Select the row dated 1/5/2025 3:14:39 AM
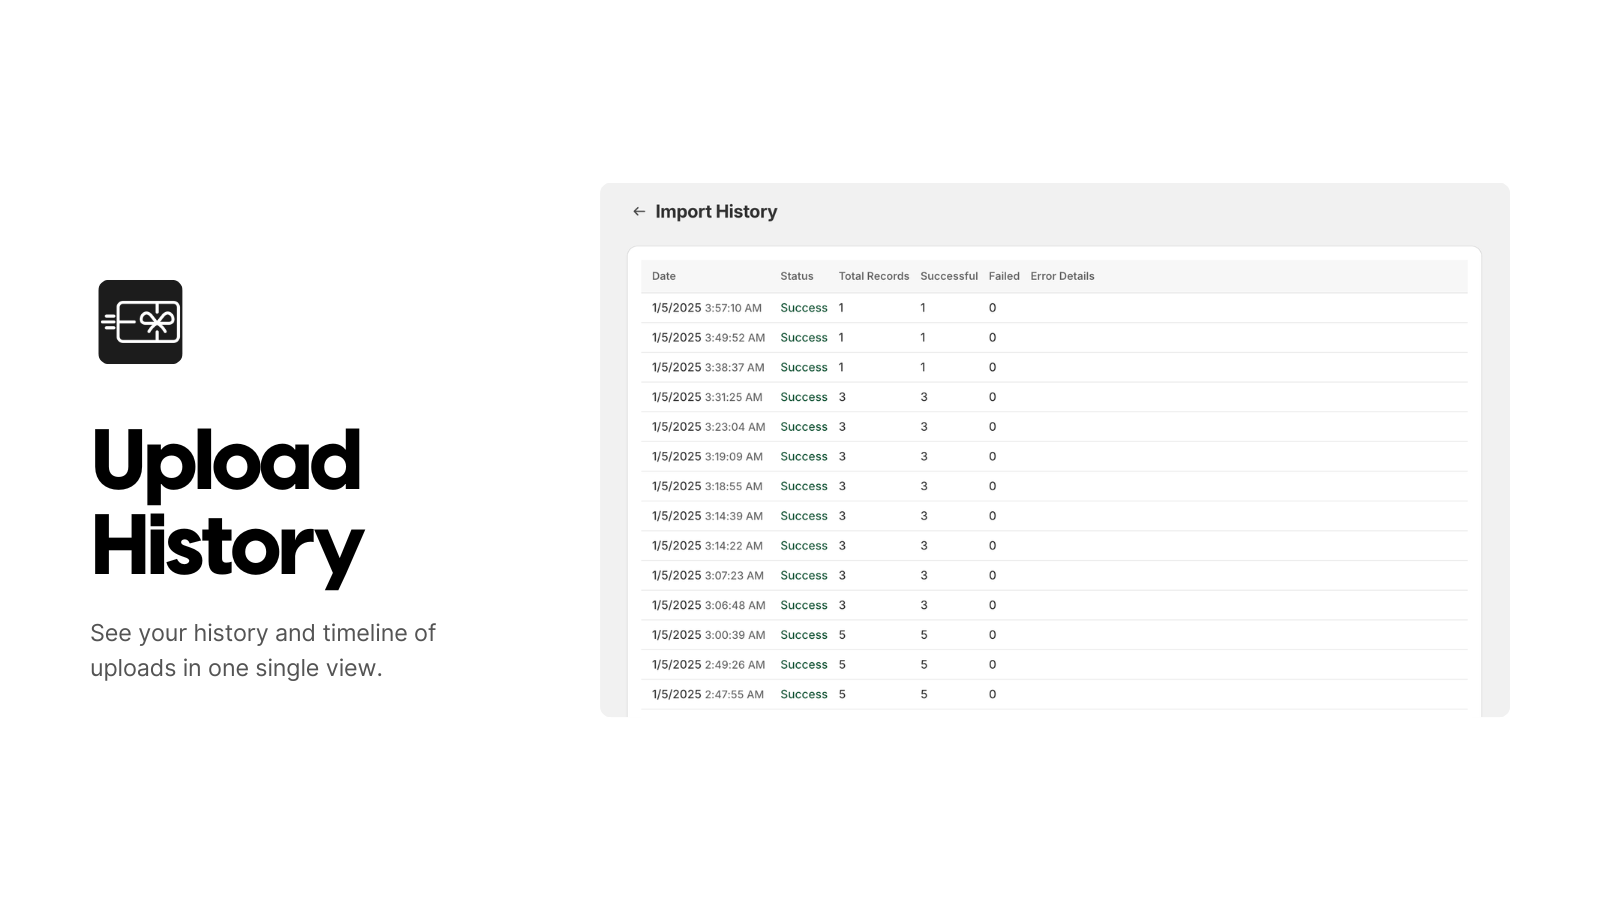Screen dimensions: 1600x900 click(x=706, y=516)
